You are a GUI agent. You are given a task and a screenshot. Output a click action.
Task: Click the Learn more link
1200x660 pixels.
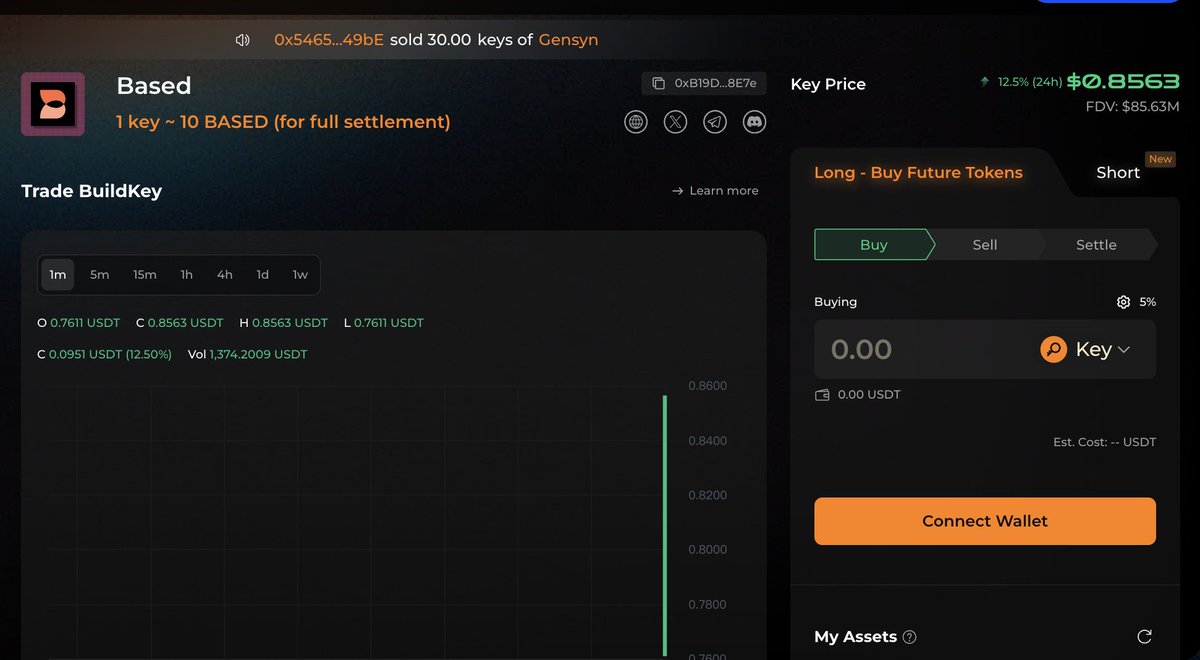715,191
